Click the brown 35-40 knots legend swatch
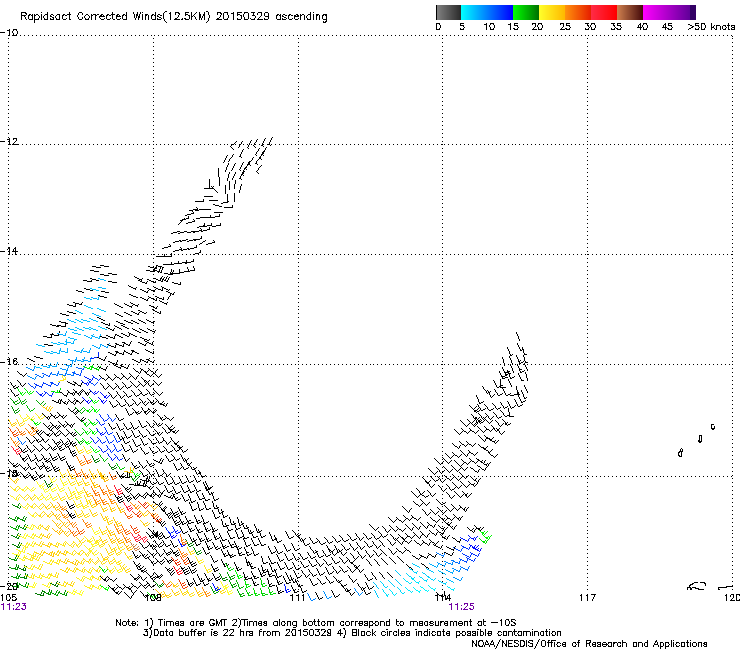Screen dimensions: 740x650 click(x=630, y=12)
